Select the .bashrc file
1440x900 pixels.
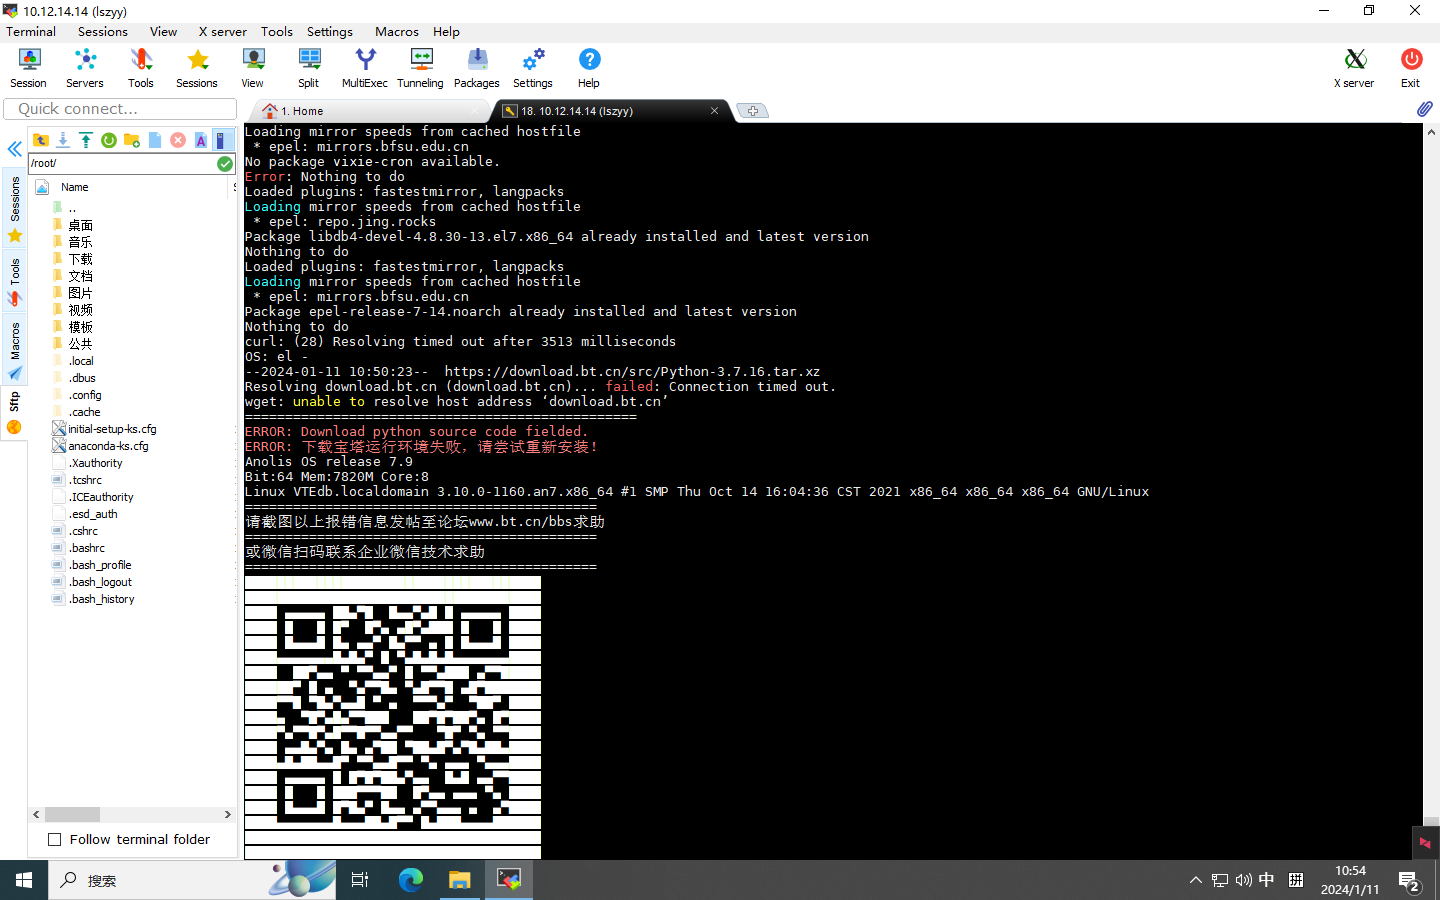pyautogui.click(x=87, y=548)
